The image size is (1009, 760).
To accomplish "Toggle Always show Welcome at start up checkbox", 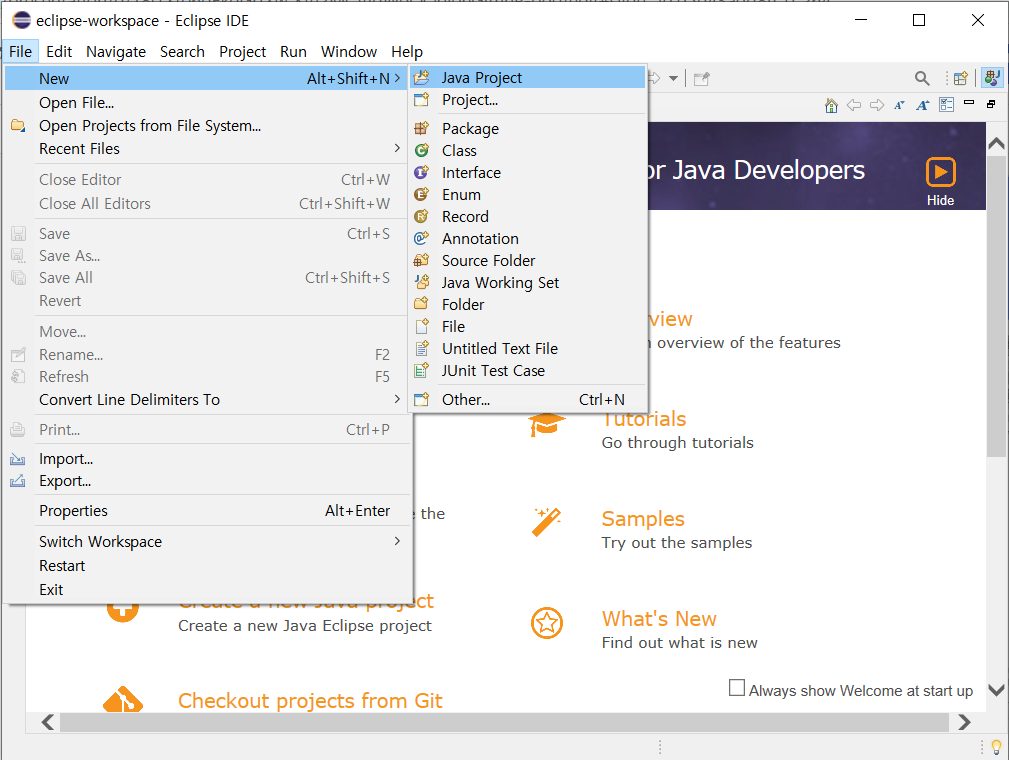I will [x=737, y=688].
